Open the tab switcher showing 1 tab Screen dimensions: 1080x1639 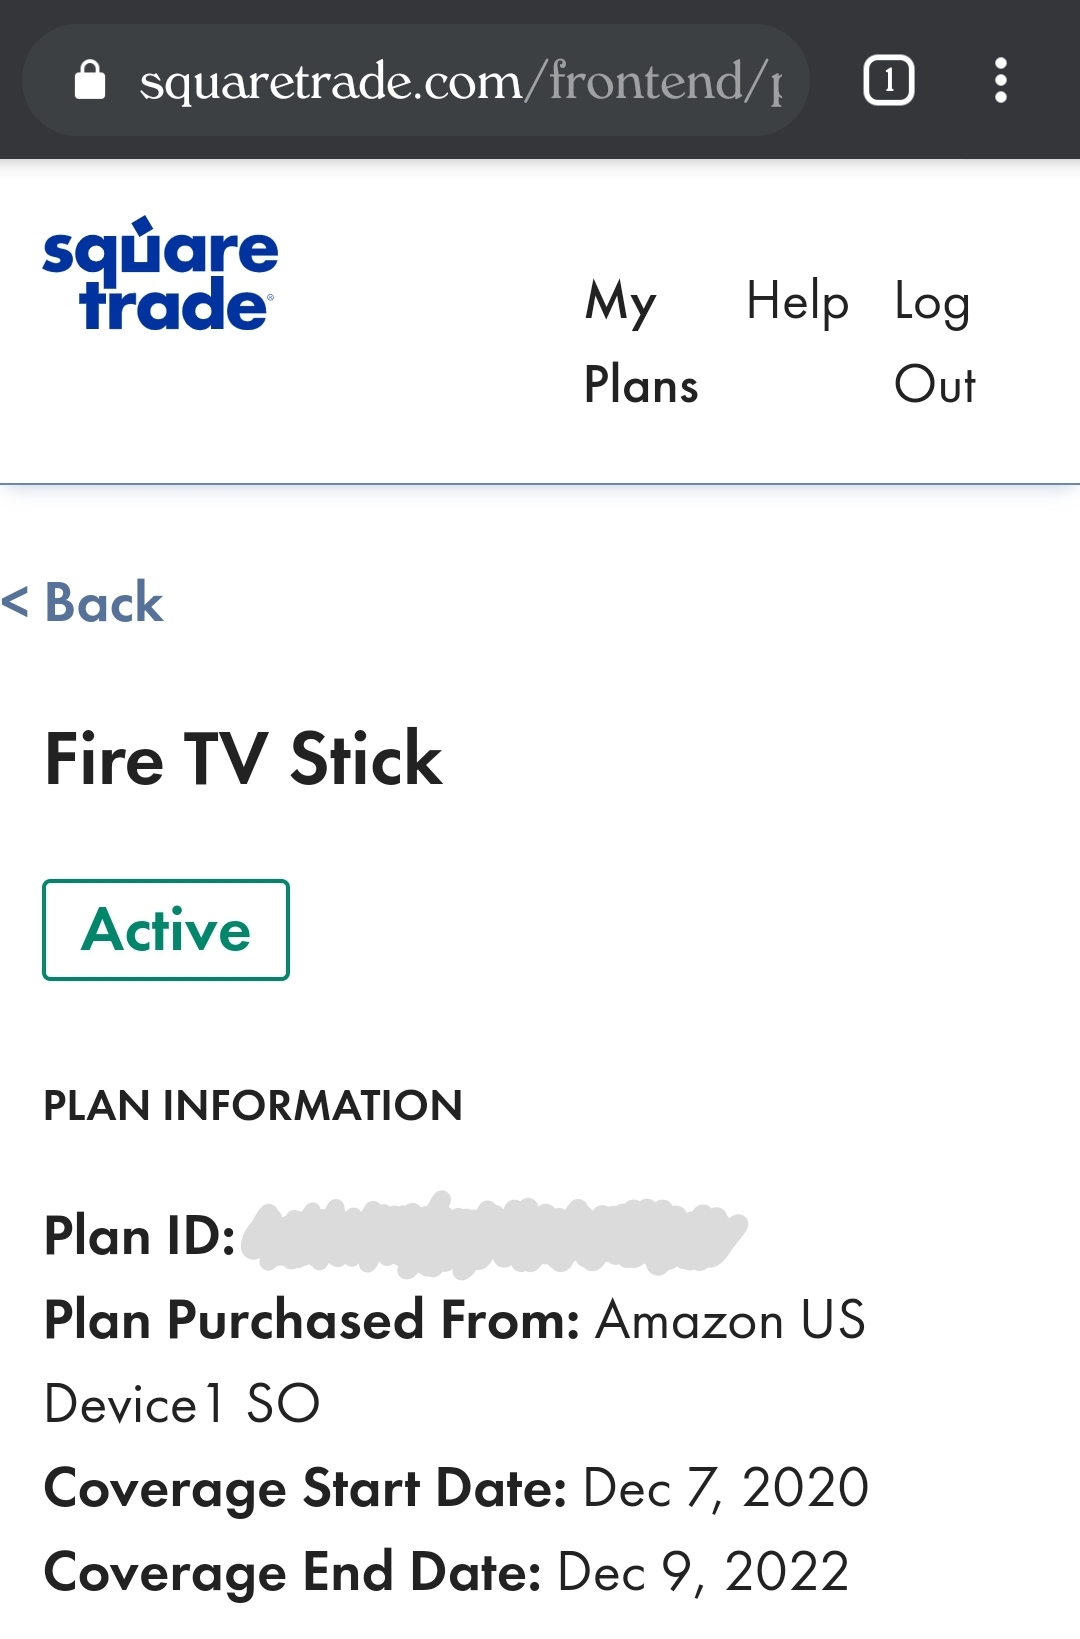point(888,79)
